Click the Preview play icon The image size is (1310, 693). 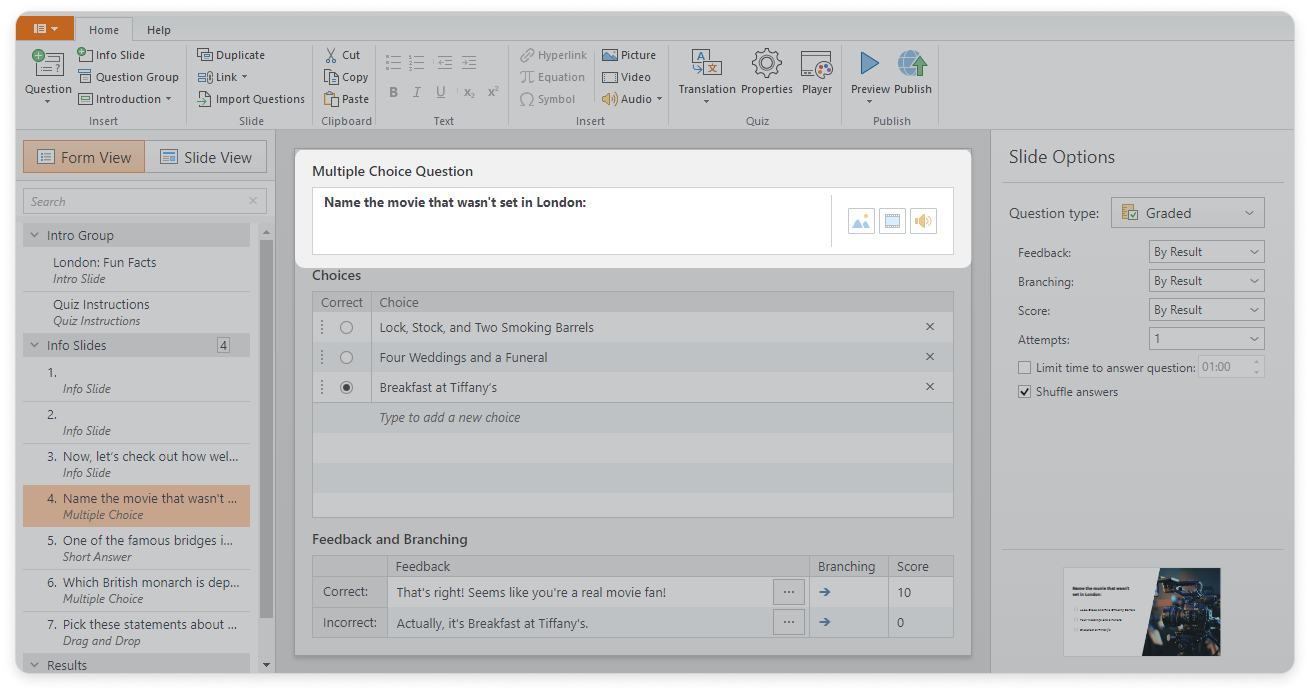coord(869,65)
